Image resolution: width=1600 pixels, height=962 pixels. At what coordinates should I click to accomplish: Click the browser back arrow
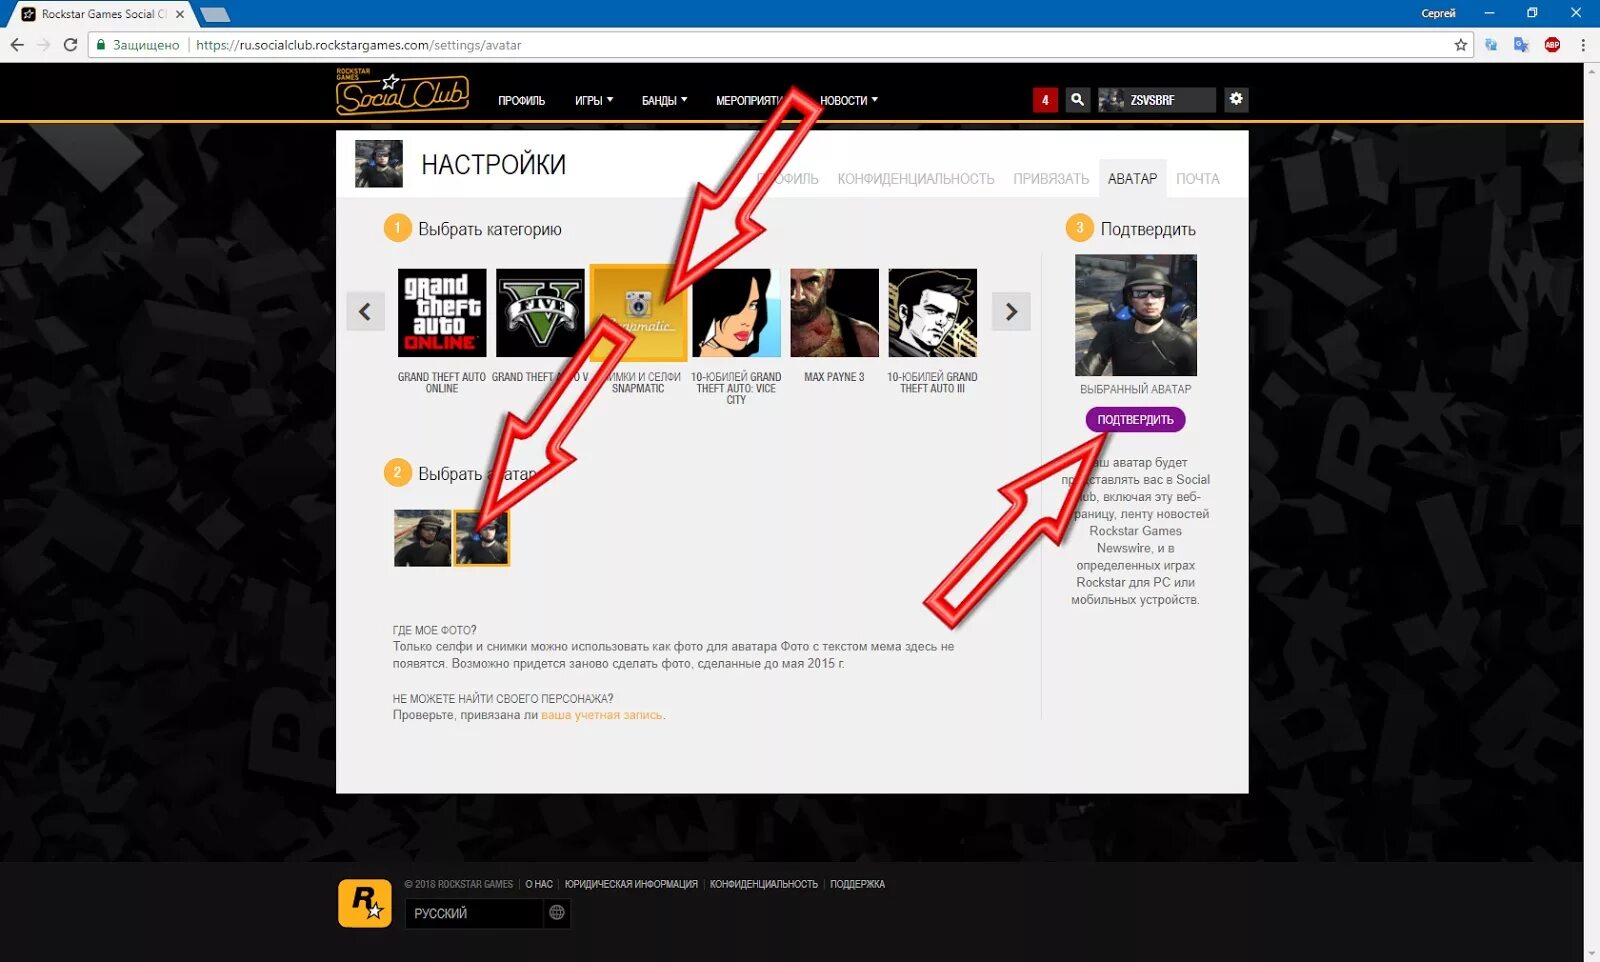[16, 44]
